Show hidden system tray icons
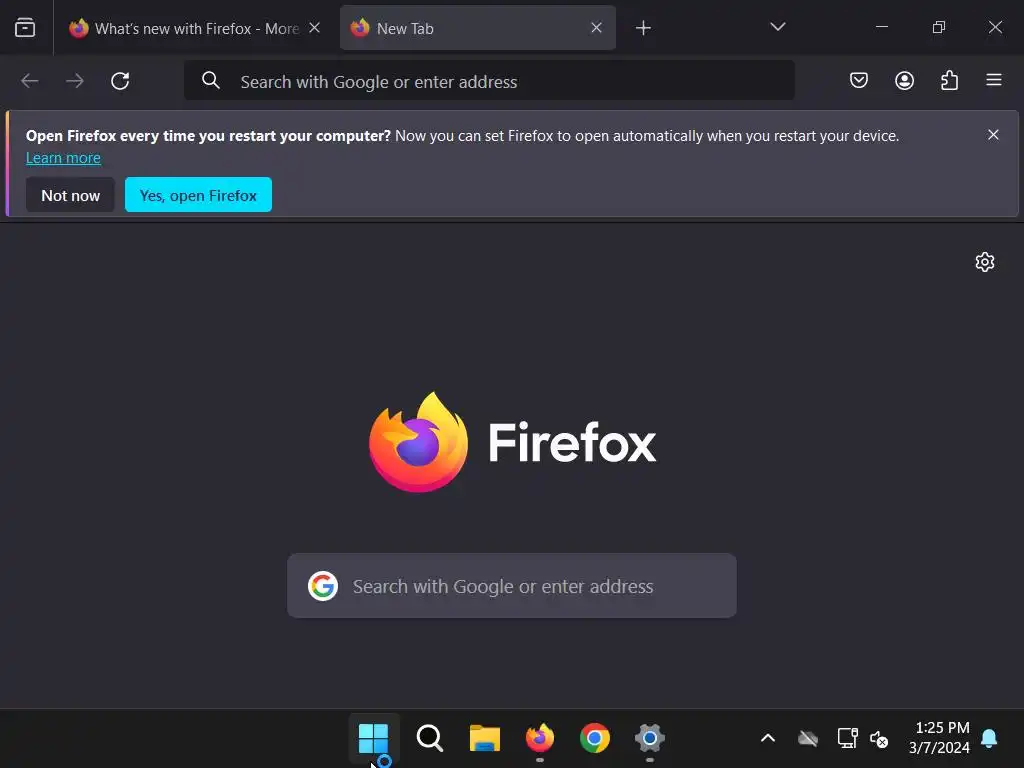The height and width of the screenshot is (768, 1024). pos(768,738)
